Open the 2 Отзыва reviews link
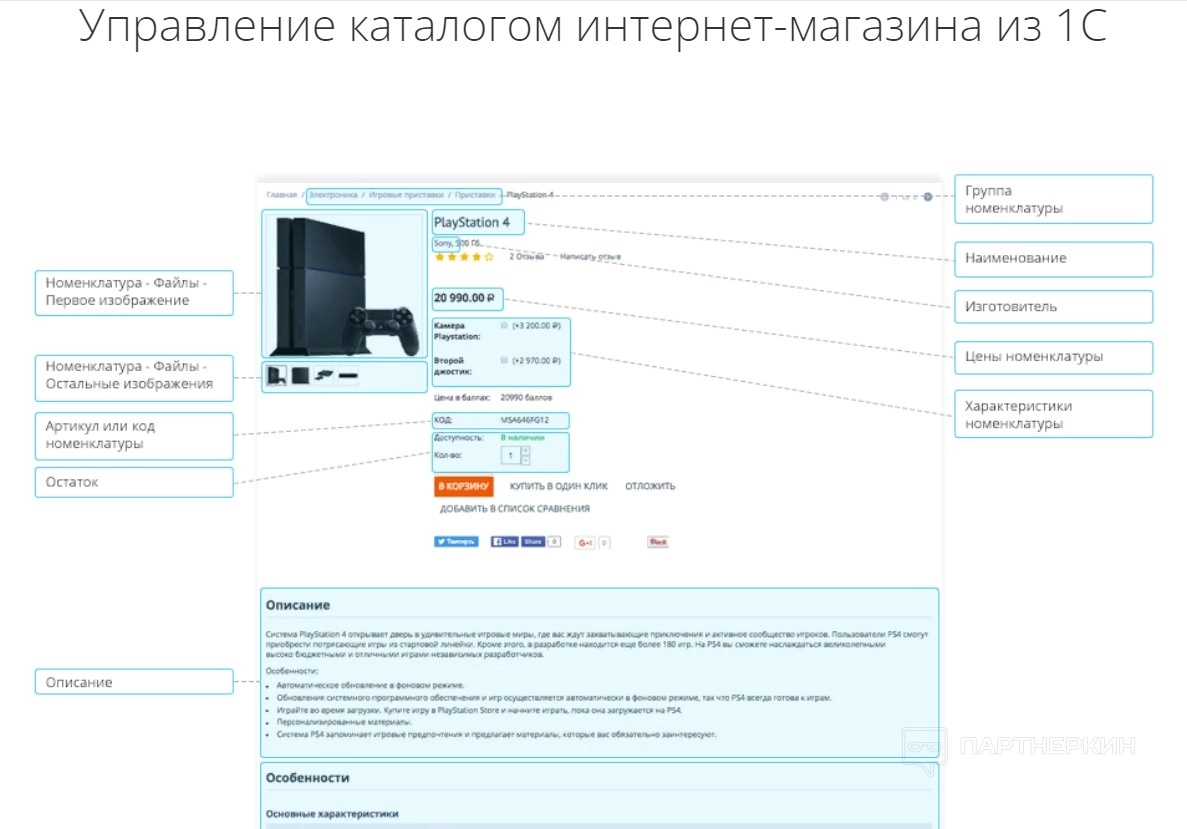The width and height of the screenshot is (1187, 829). pyautogui.click(x=526, y=257)
